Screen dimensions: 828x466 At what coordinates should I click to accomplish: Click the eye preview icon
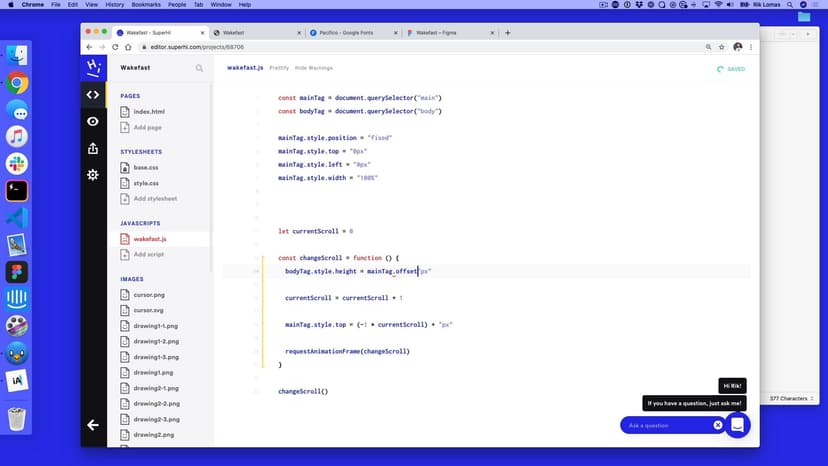pos(93,121)
